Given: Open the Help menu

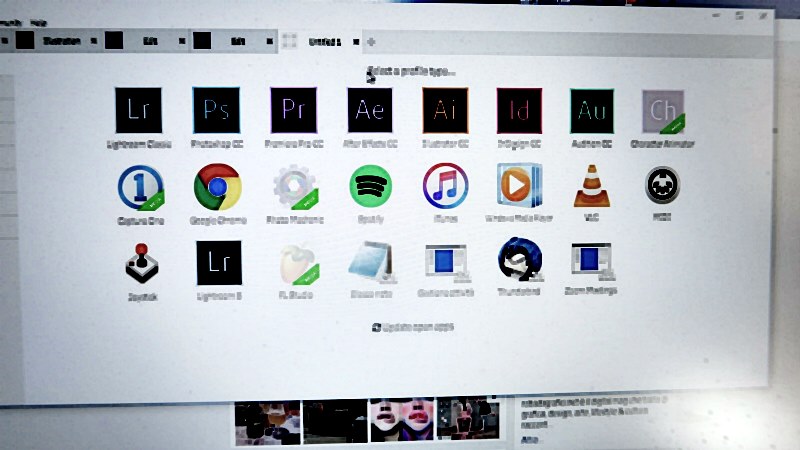Looking at the screenshot, I should click(38, 22).
